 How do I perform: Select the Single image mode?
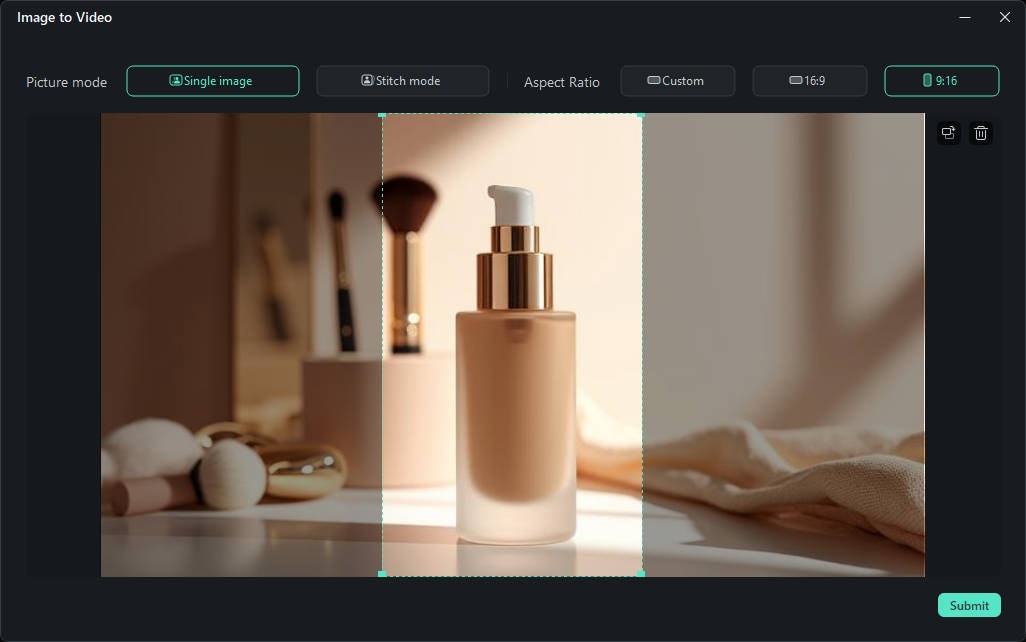(213, 81)
